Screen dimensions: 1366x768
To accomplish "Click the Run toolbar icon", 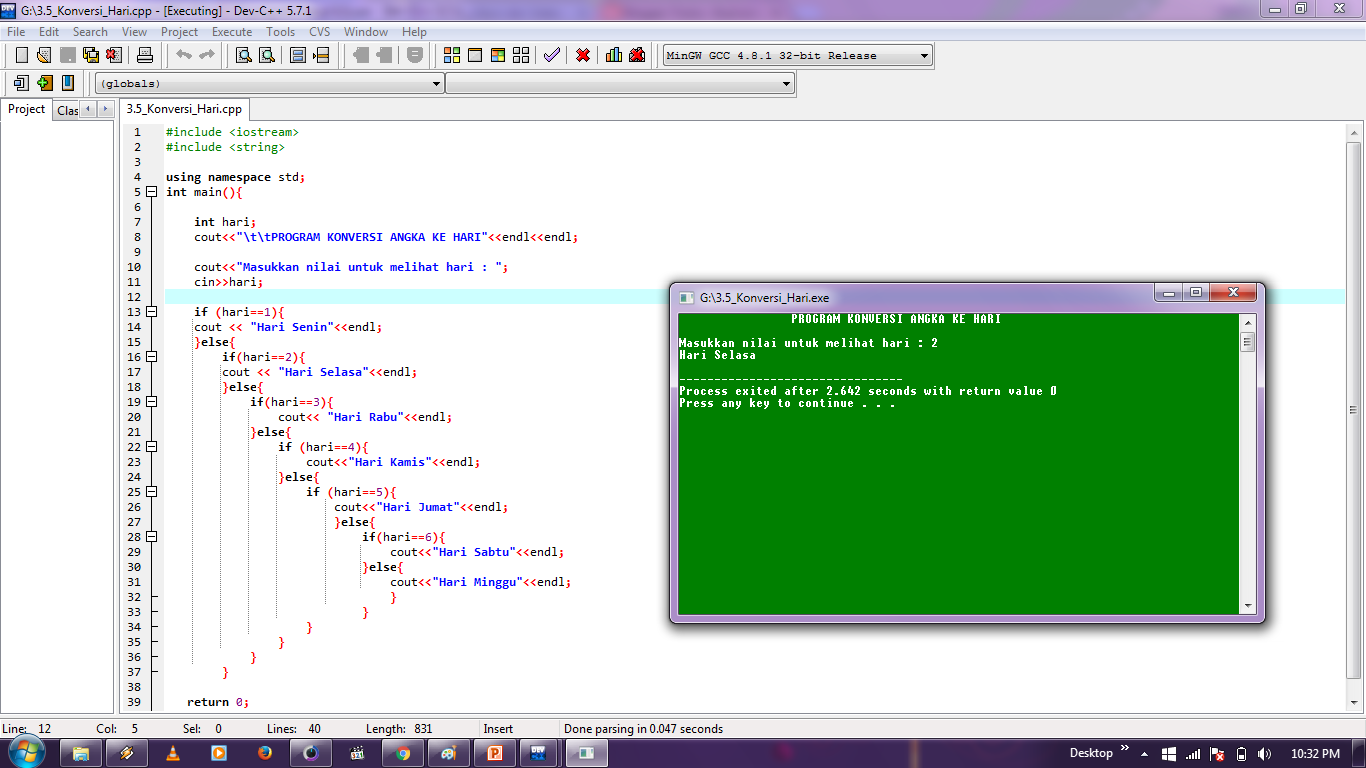I will [x=475, y=55].
